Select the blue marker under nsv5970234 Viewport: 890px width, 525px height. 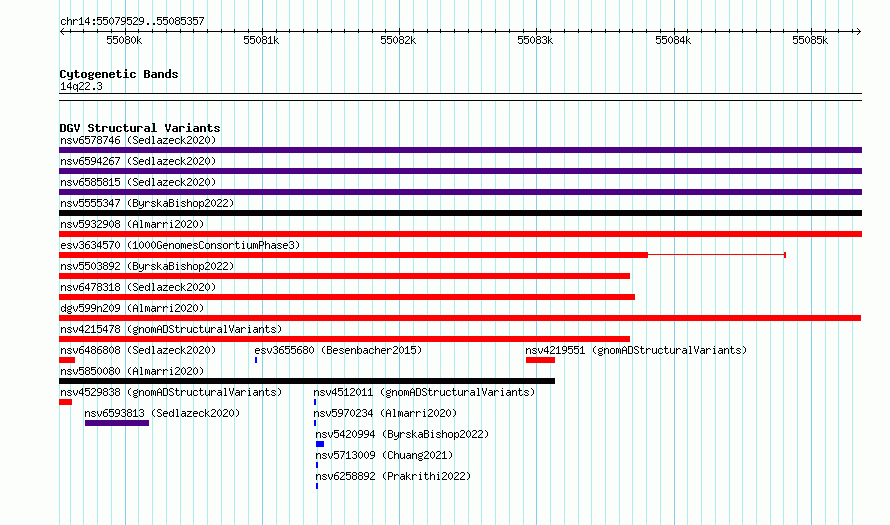(315, 423)
